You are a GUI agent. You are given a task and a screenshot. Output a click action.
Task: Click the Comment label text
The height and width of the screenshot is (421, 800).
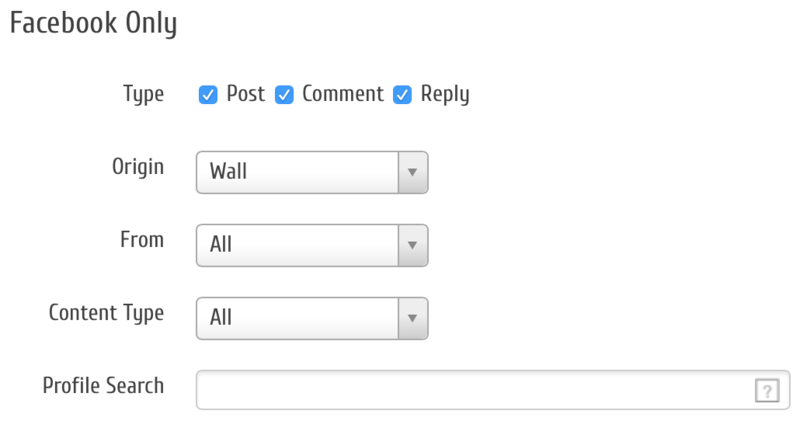tap(342, 95)
